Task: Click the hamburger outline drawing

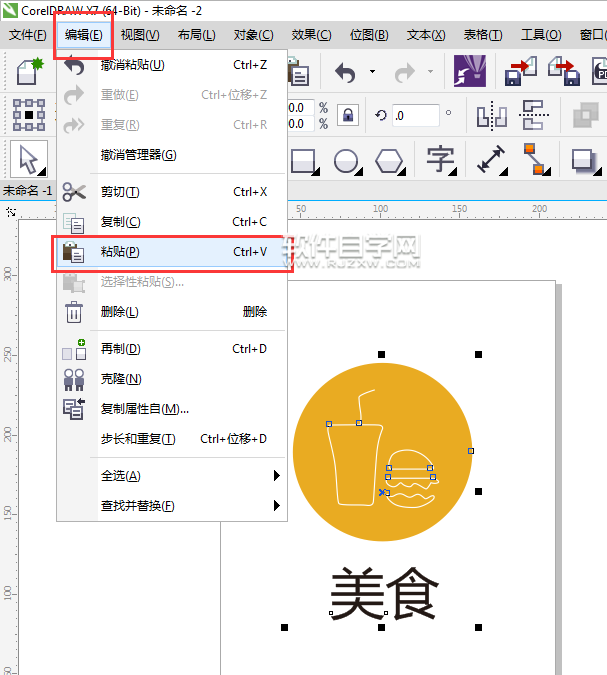Action: click(x=410, y=479)
